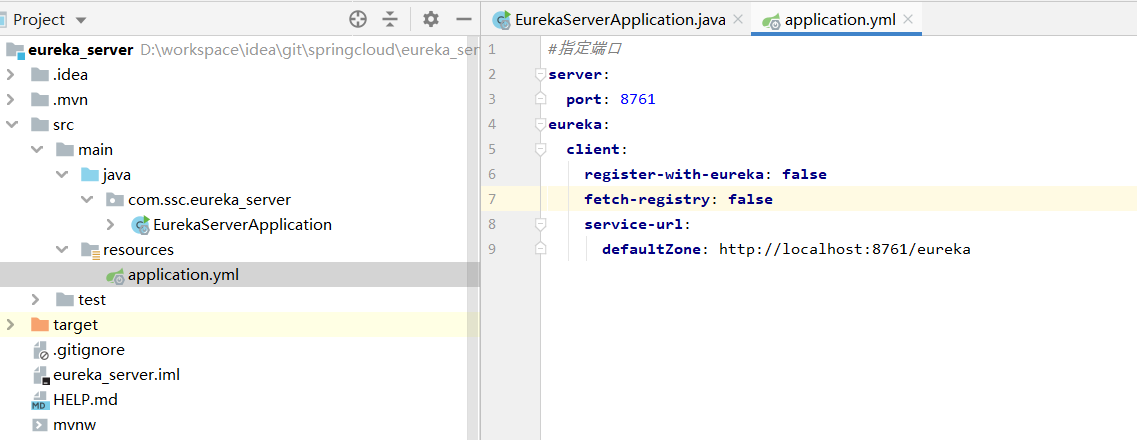Open the Project view dropdown arrow
Viewport: 1137px width, 440px height.
click(80, 20)
